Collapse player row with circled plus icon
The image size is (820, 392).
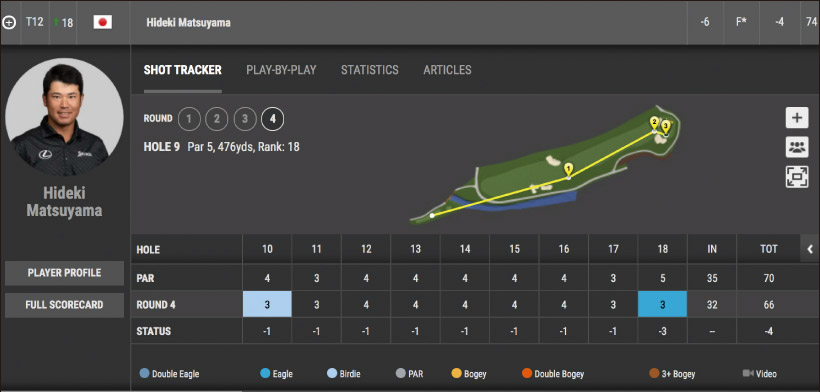[x=9, y=23]
